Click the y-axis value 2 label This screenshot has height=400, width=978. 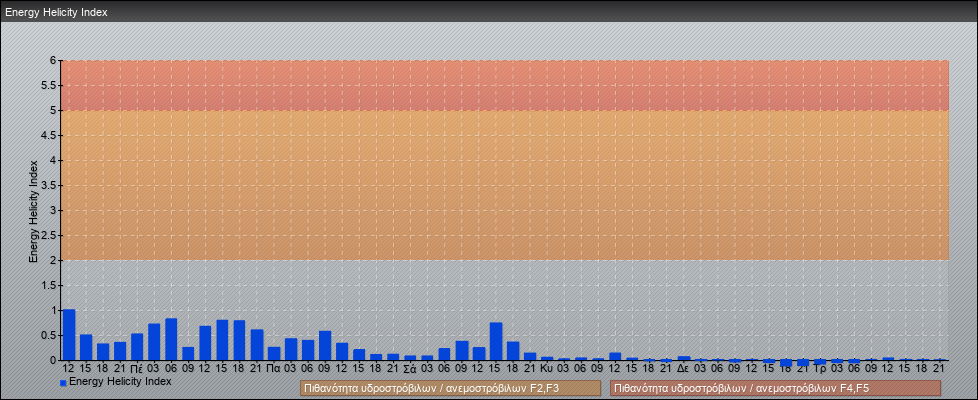tap(54, 260)
